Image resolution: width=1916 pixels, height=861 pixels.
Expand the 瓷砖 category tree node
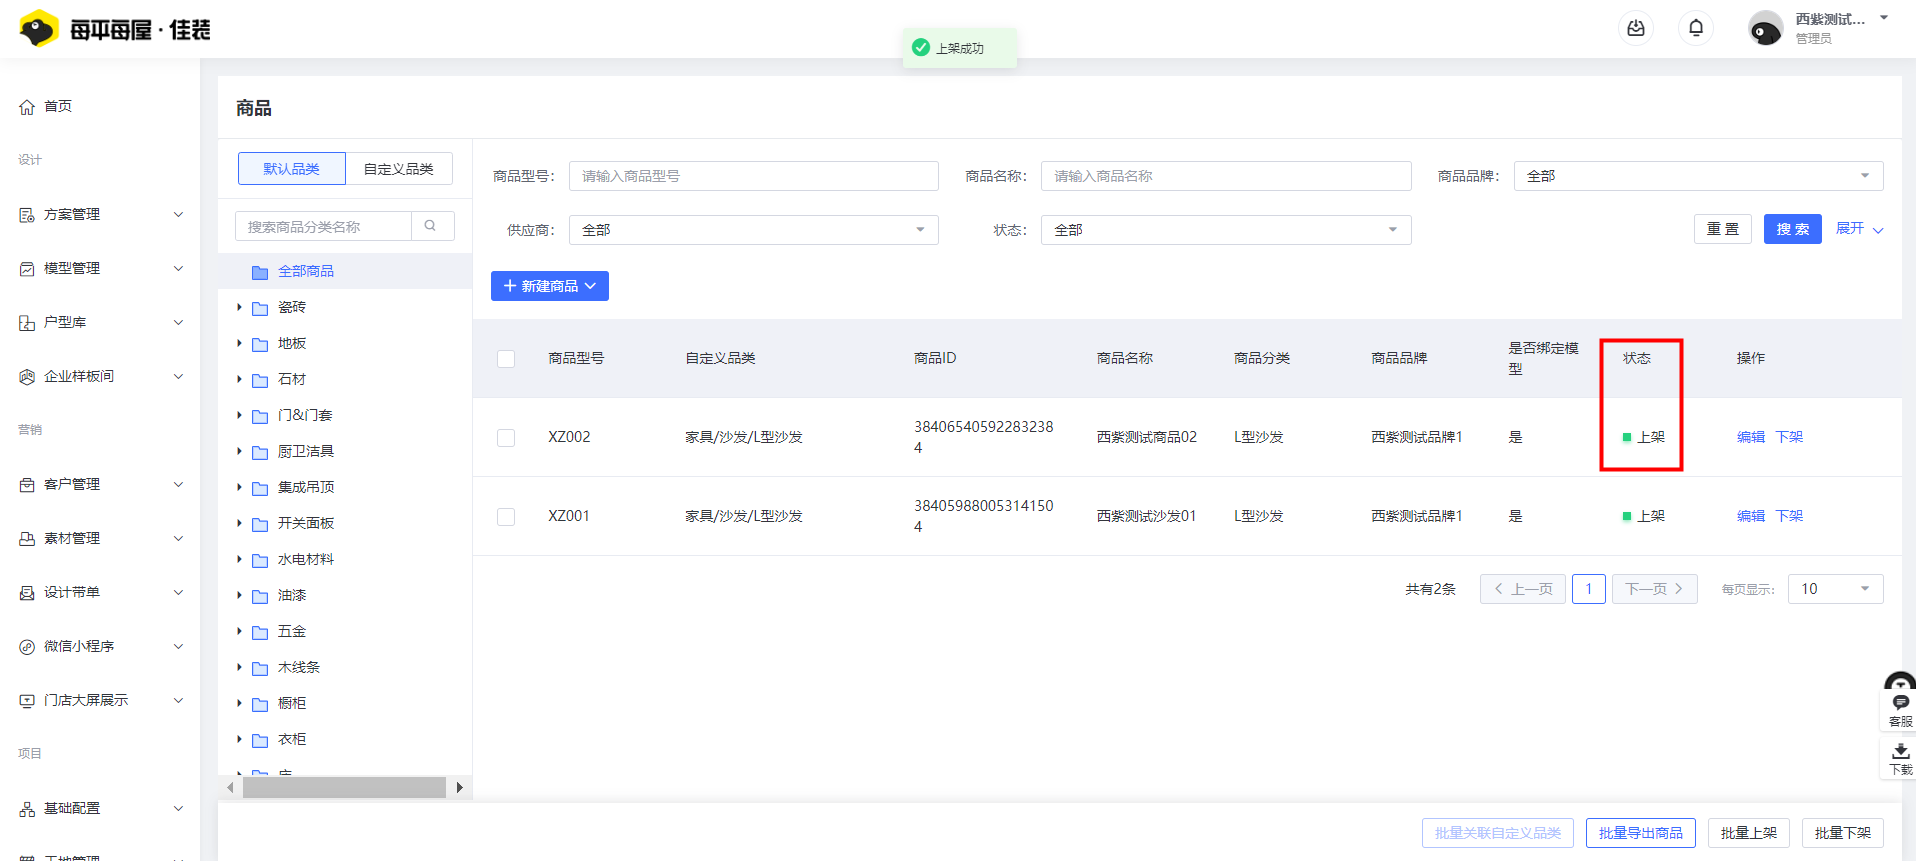point(239,307)
